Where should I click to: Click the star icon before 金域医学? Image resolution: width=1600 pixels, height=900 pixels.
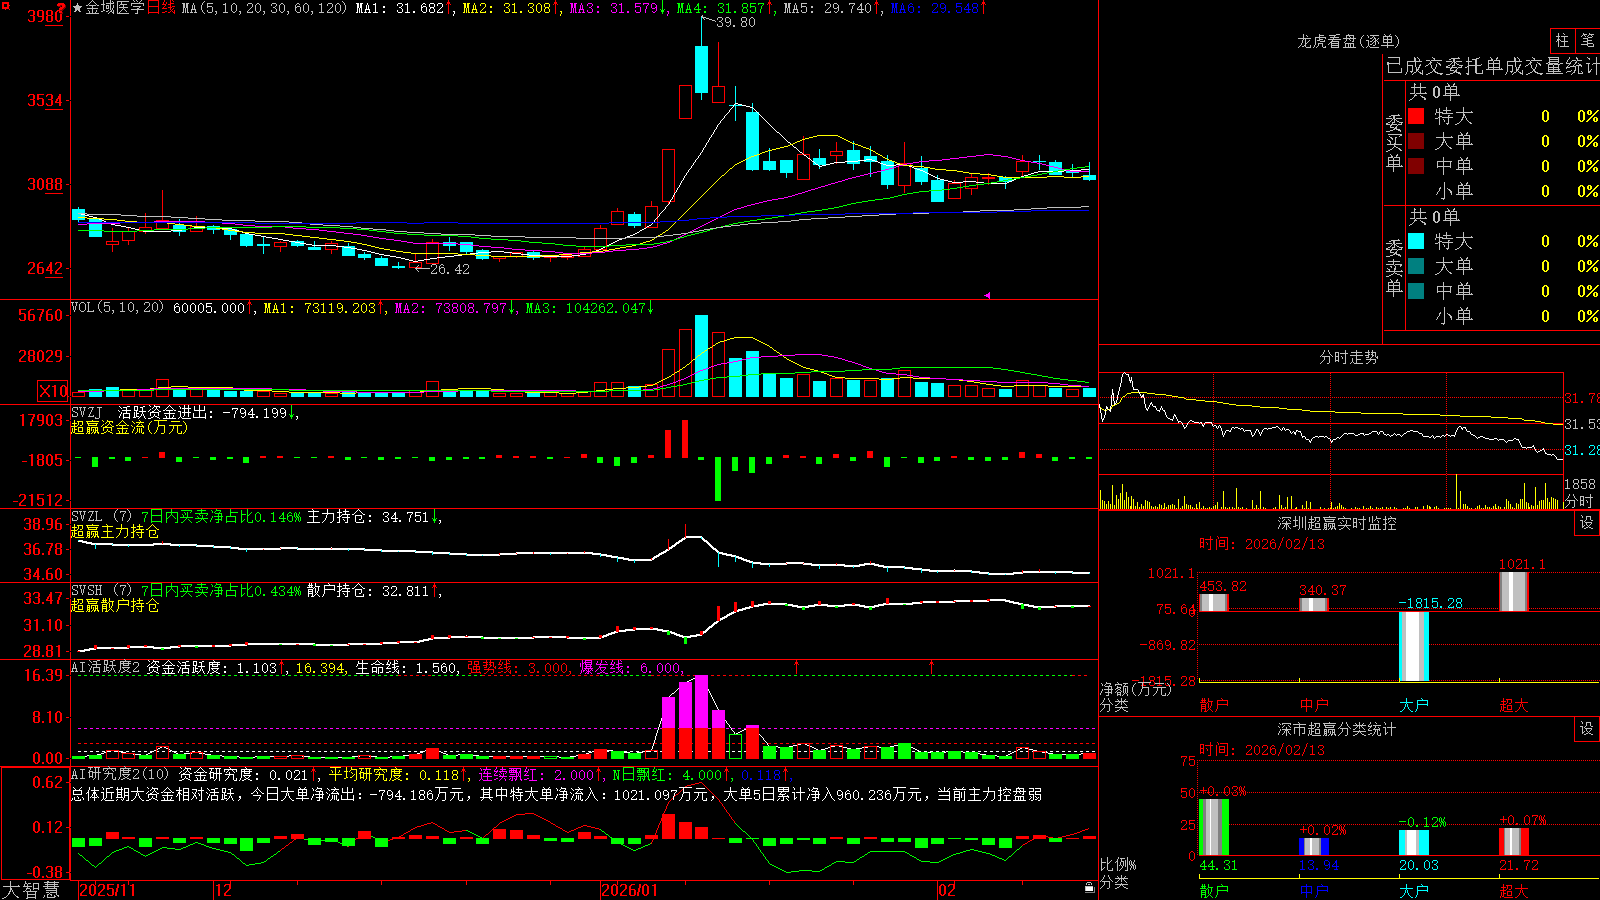coord(78,8)
